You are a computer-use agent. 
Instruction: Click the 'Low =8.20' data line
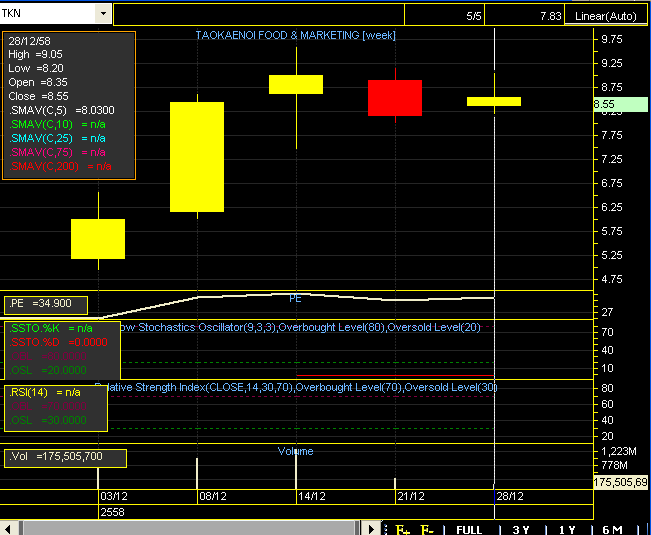[x=36, y=68]
